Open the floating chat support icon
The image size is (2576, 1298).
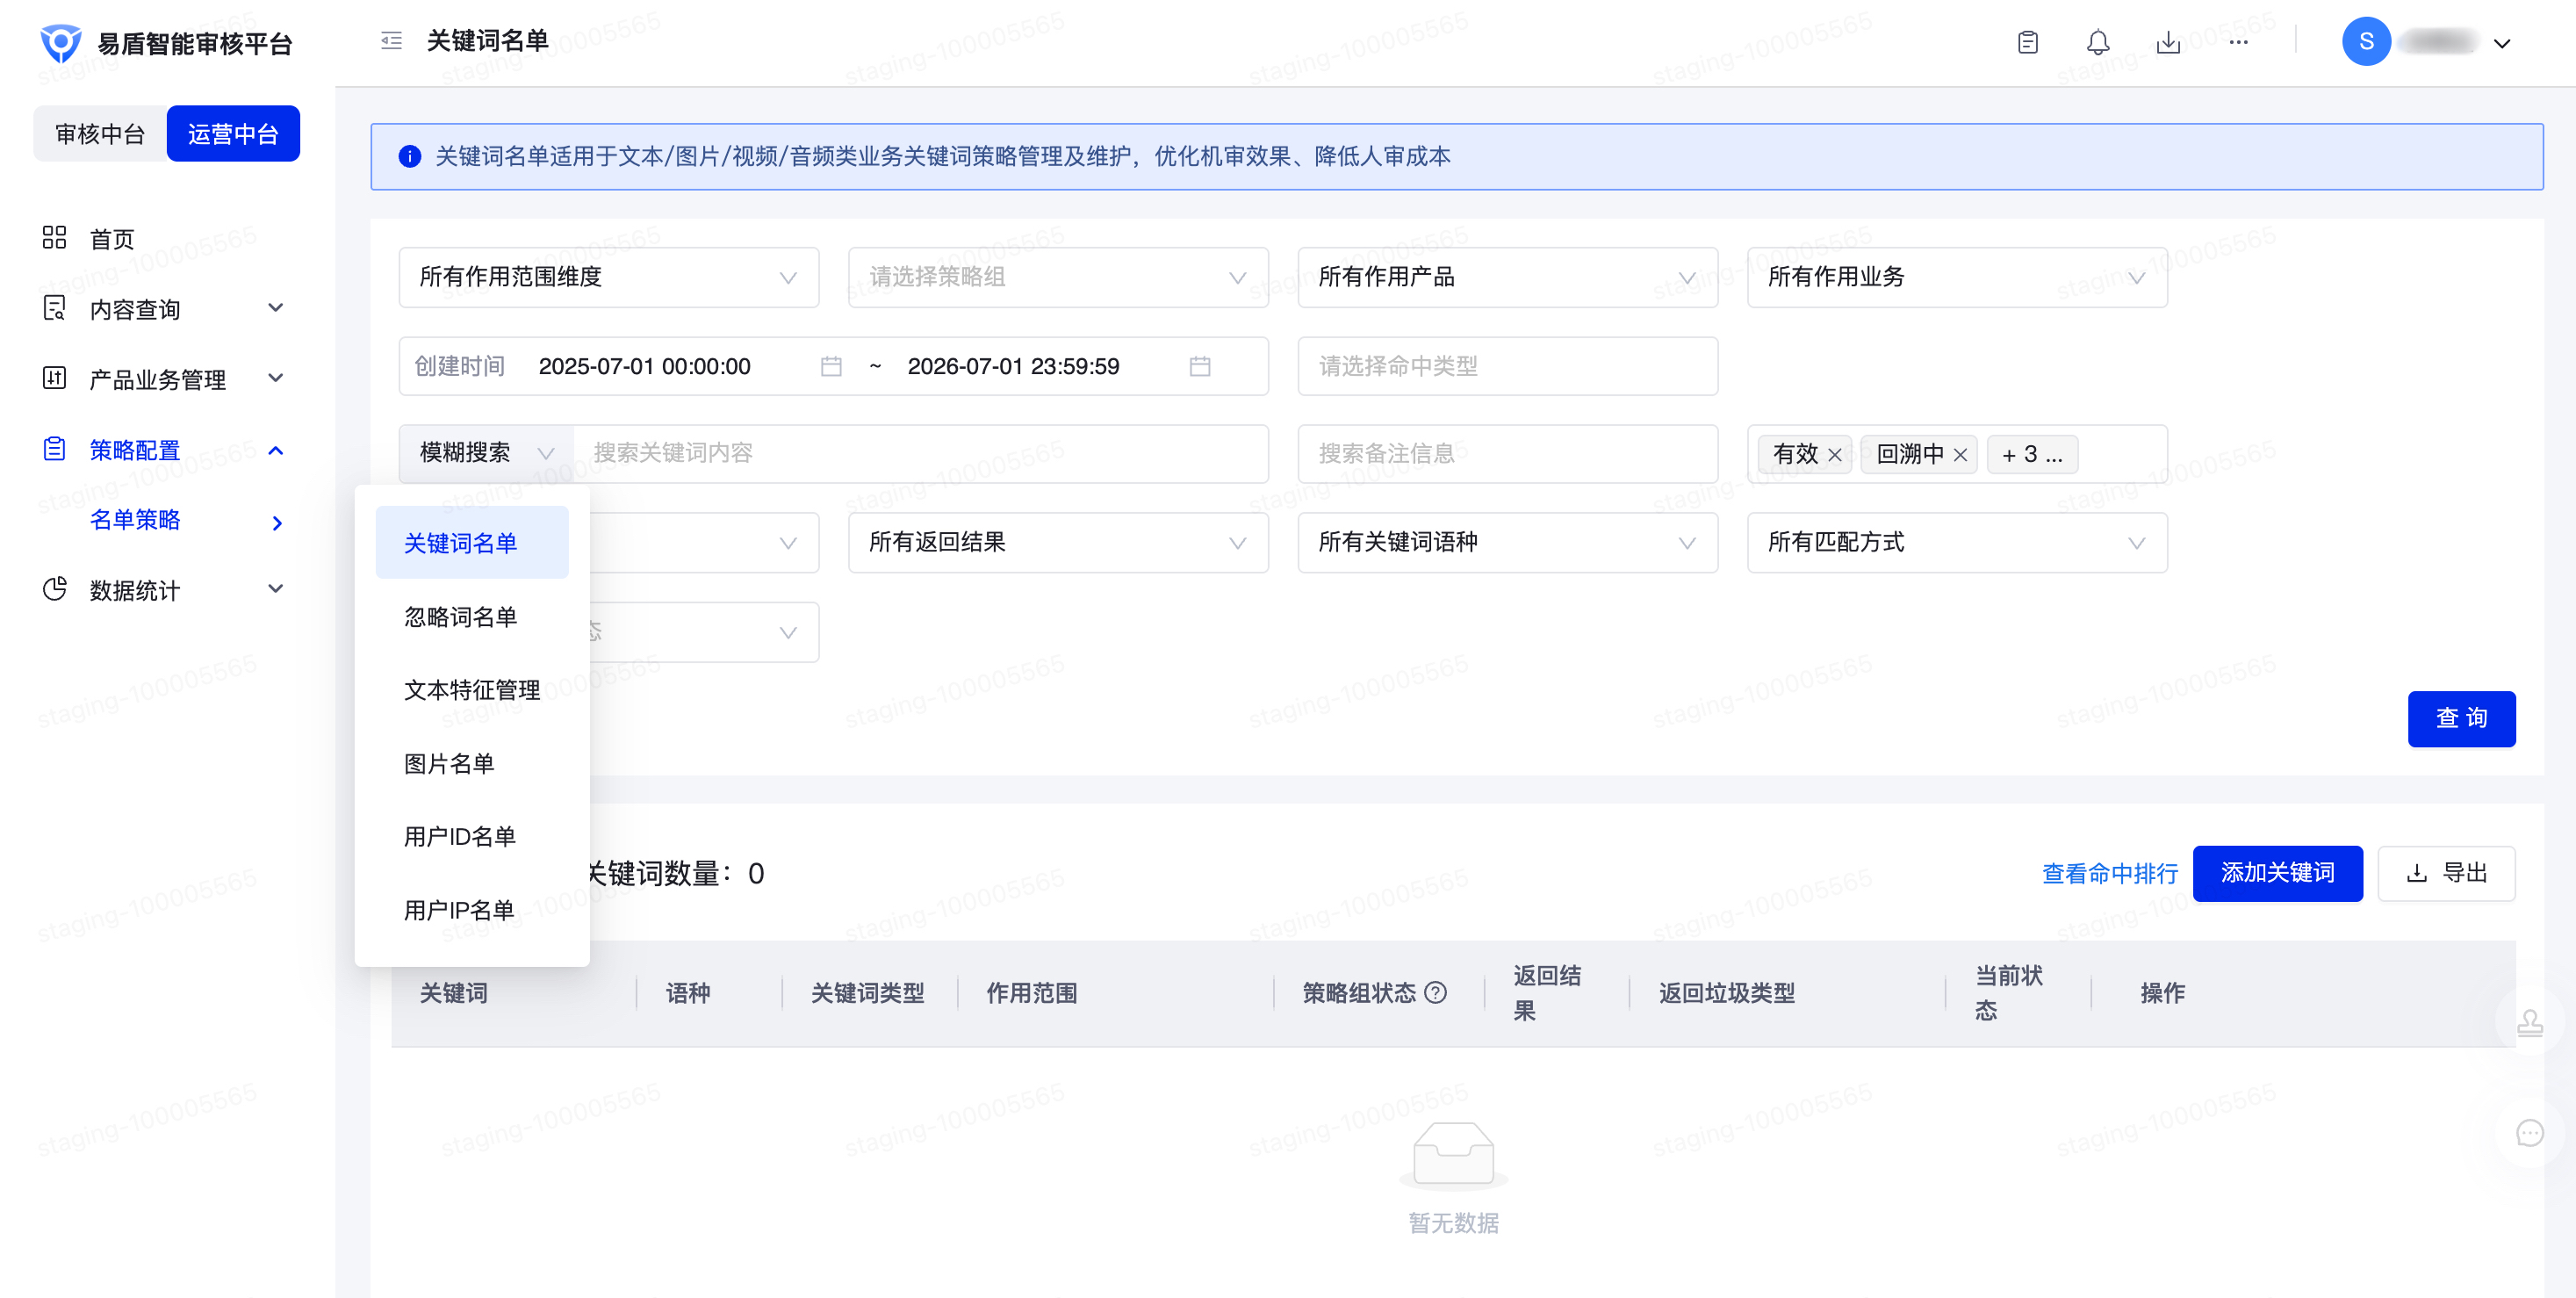point(2530,1133)
